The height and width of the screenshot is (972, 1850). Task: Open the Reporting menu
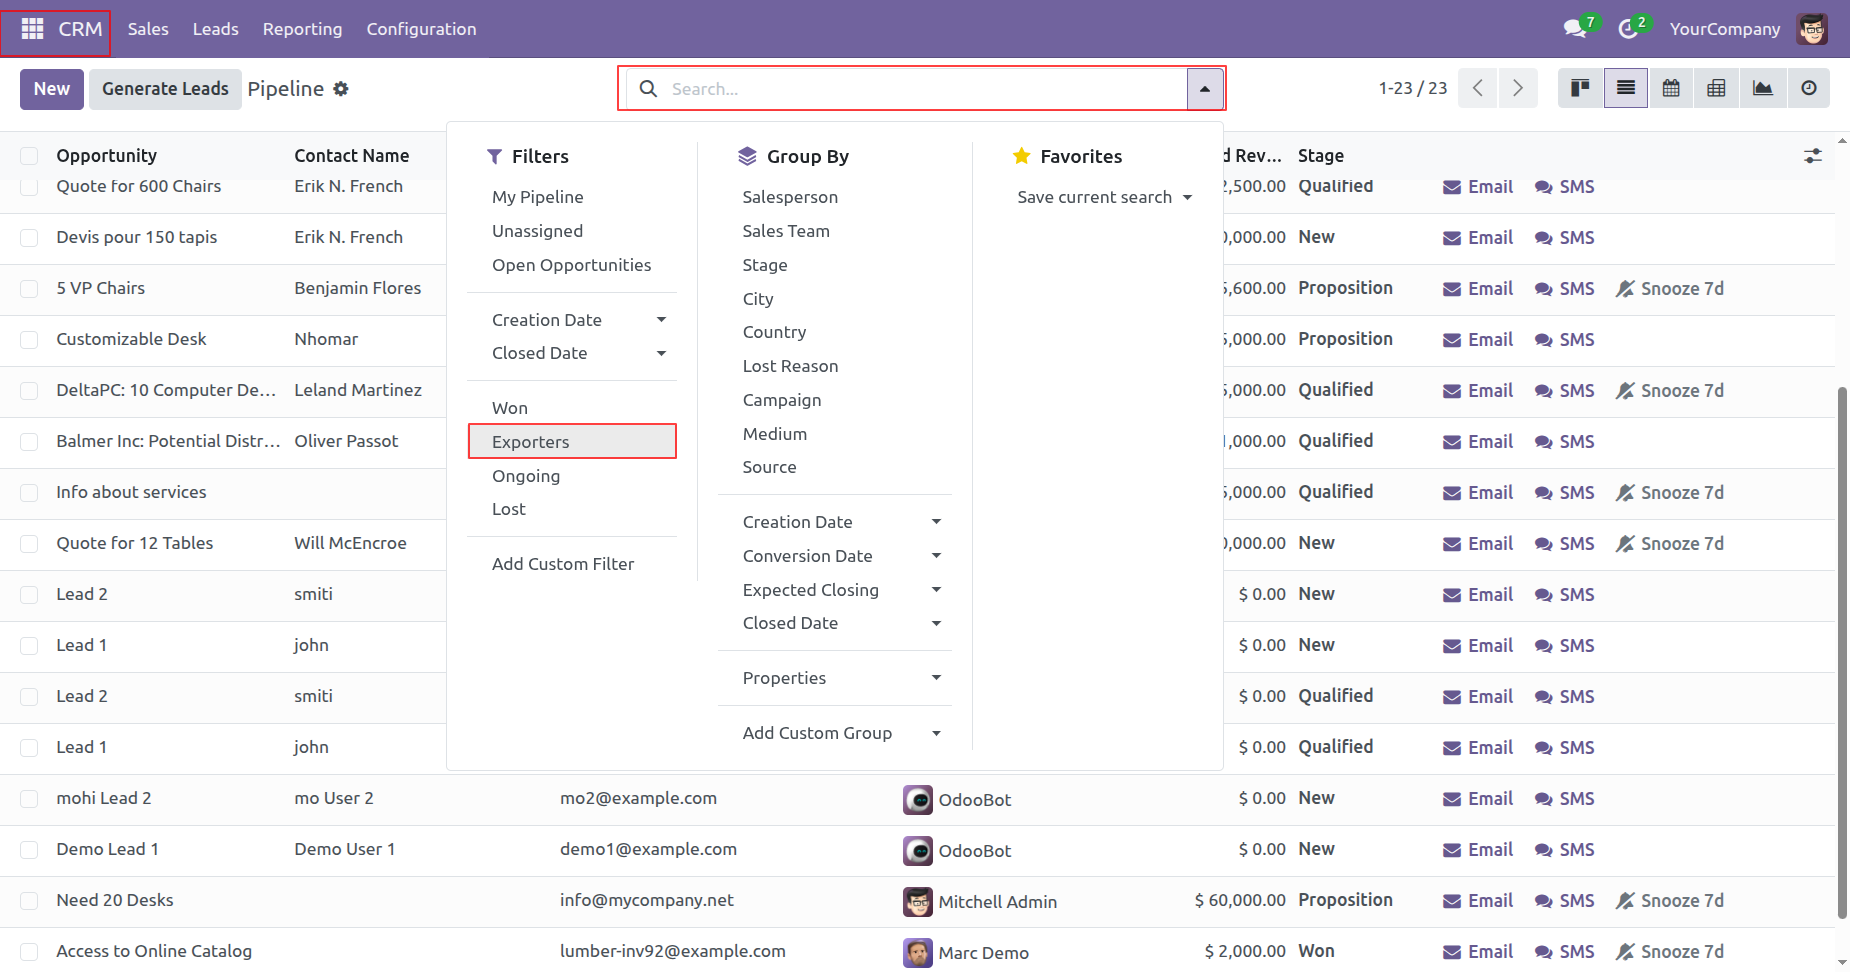(x=302, y=29)
